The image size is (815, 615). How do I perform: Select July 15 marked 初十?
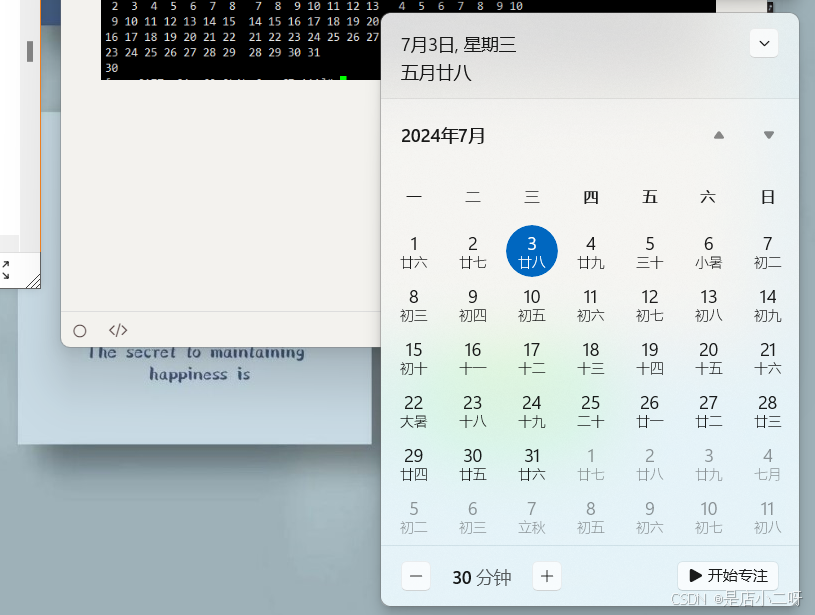(x=414, y=358)
